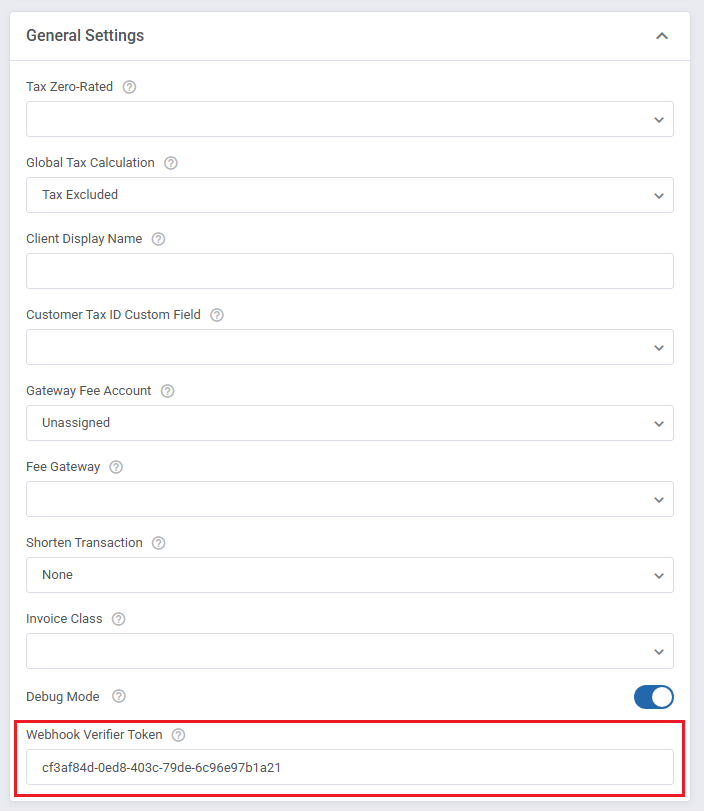
Task: Disable the Debug Mode toggle
Action: coord(654,697)
